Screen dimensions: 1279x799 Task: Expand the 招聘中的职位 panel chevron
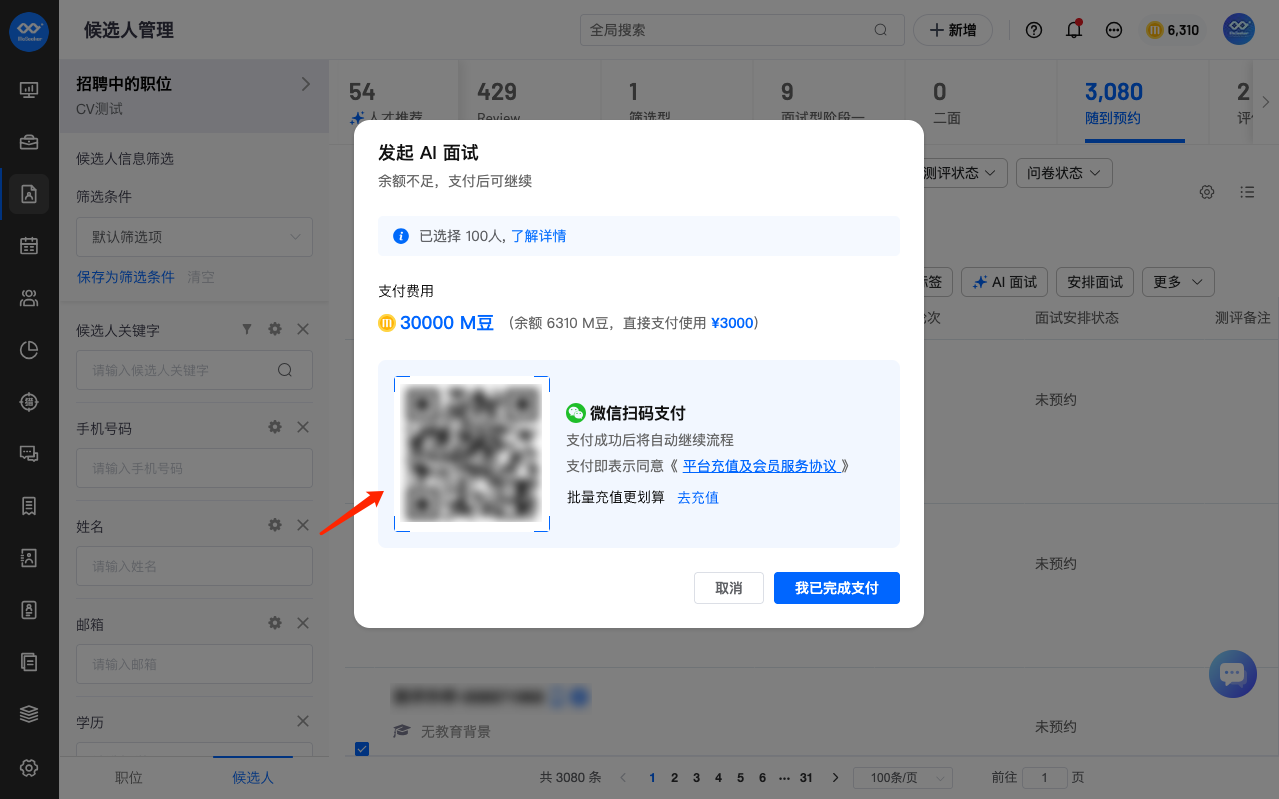coord(306,85)
